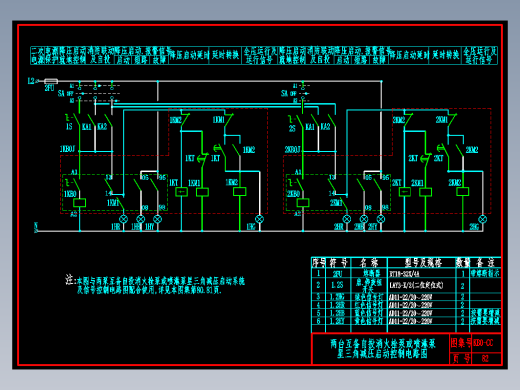Click the 注 note paragraph text

coord(155,284)
